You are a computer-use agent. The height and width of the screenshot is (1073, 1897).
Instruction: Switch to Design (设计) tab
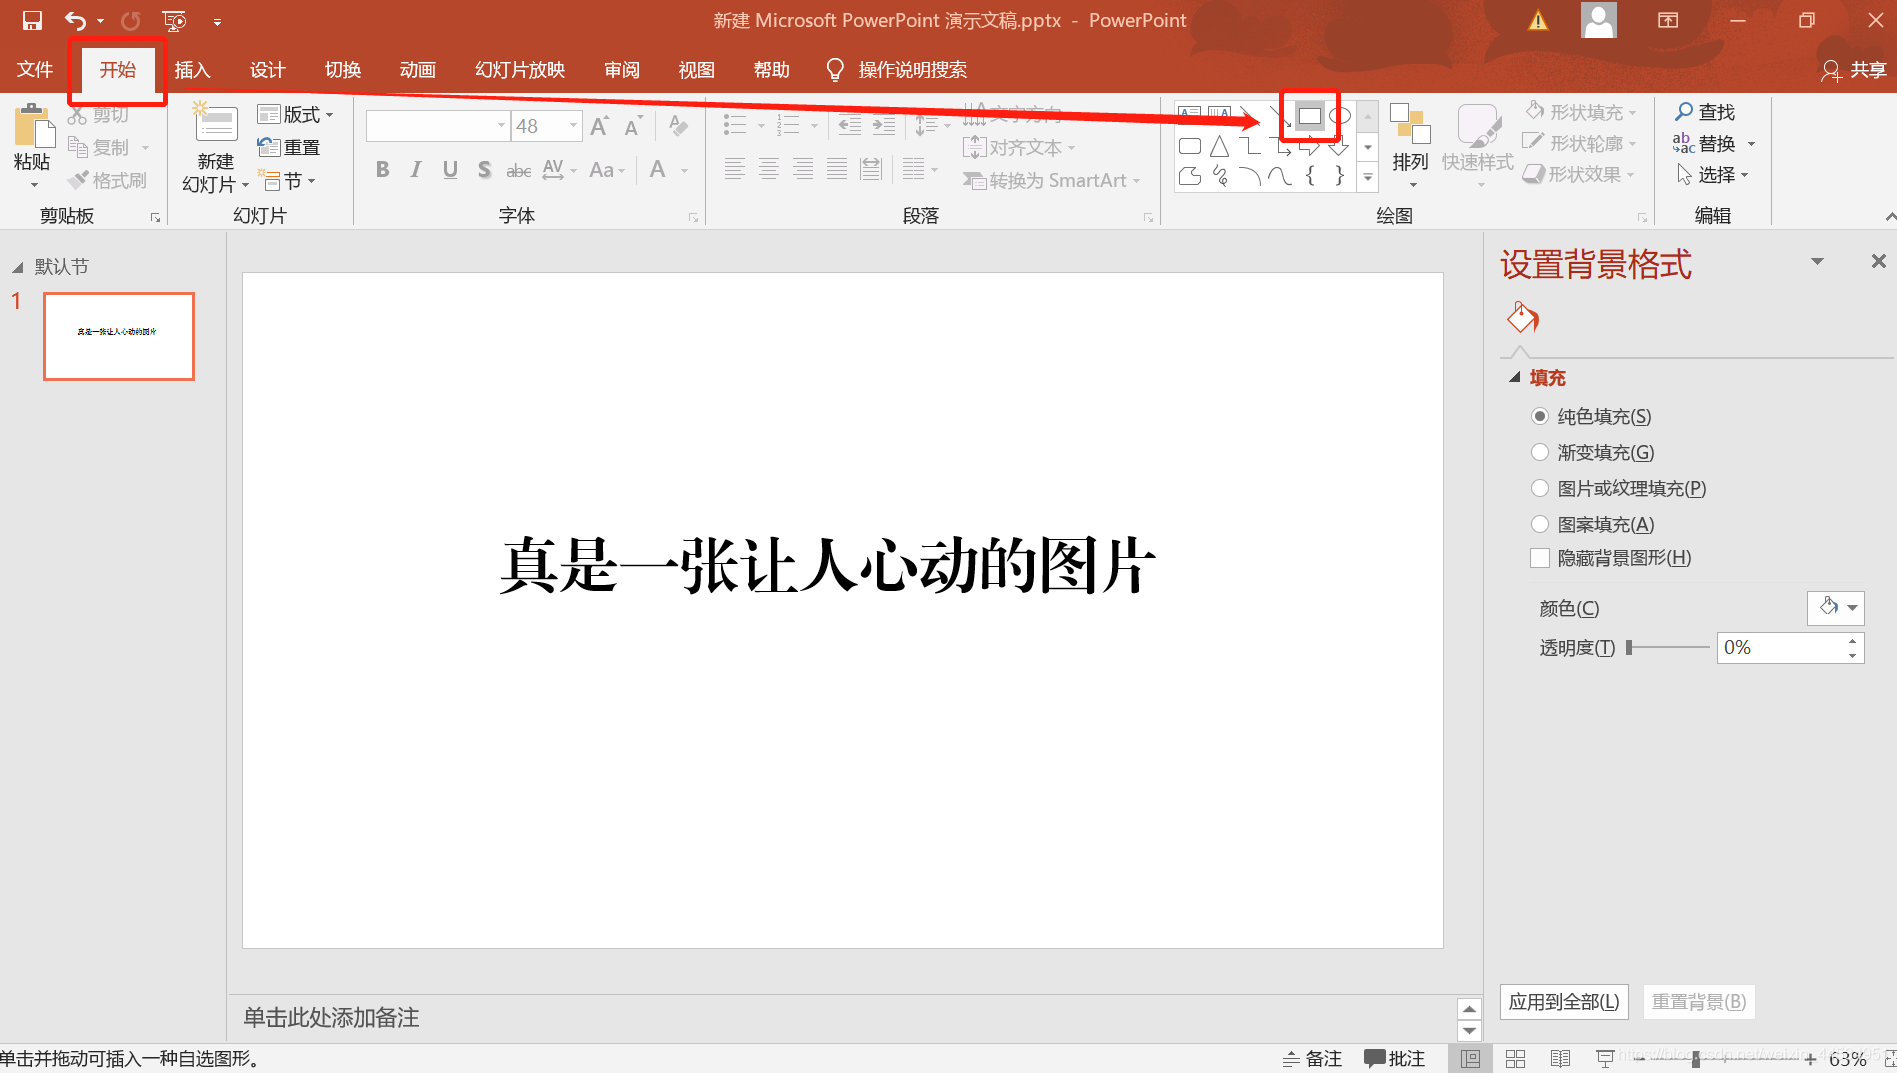point(267,69)
